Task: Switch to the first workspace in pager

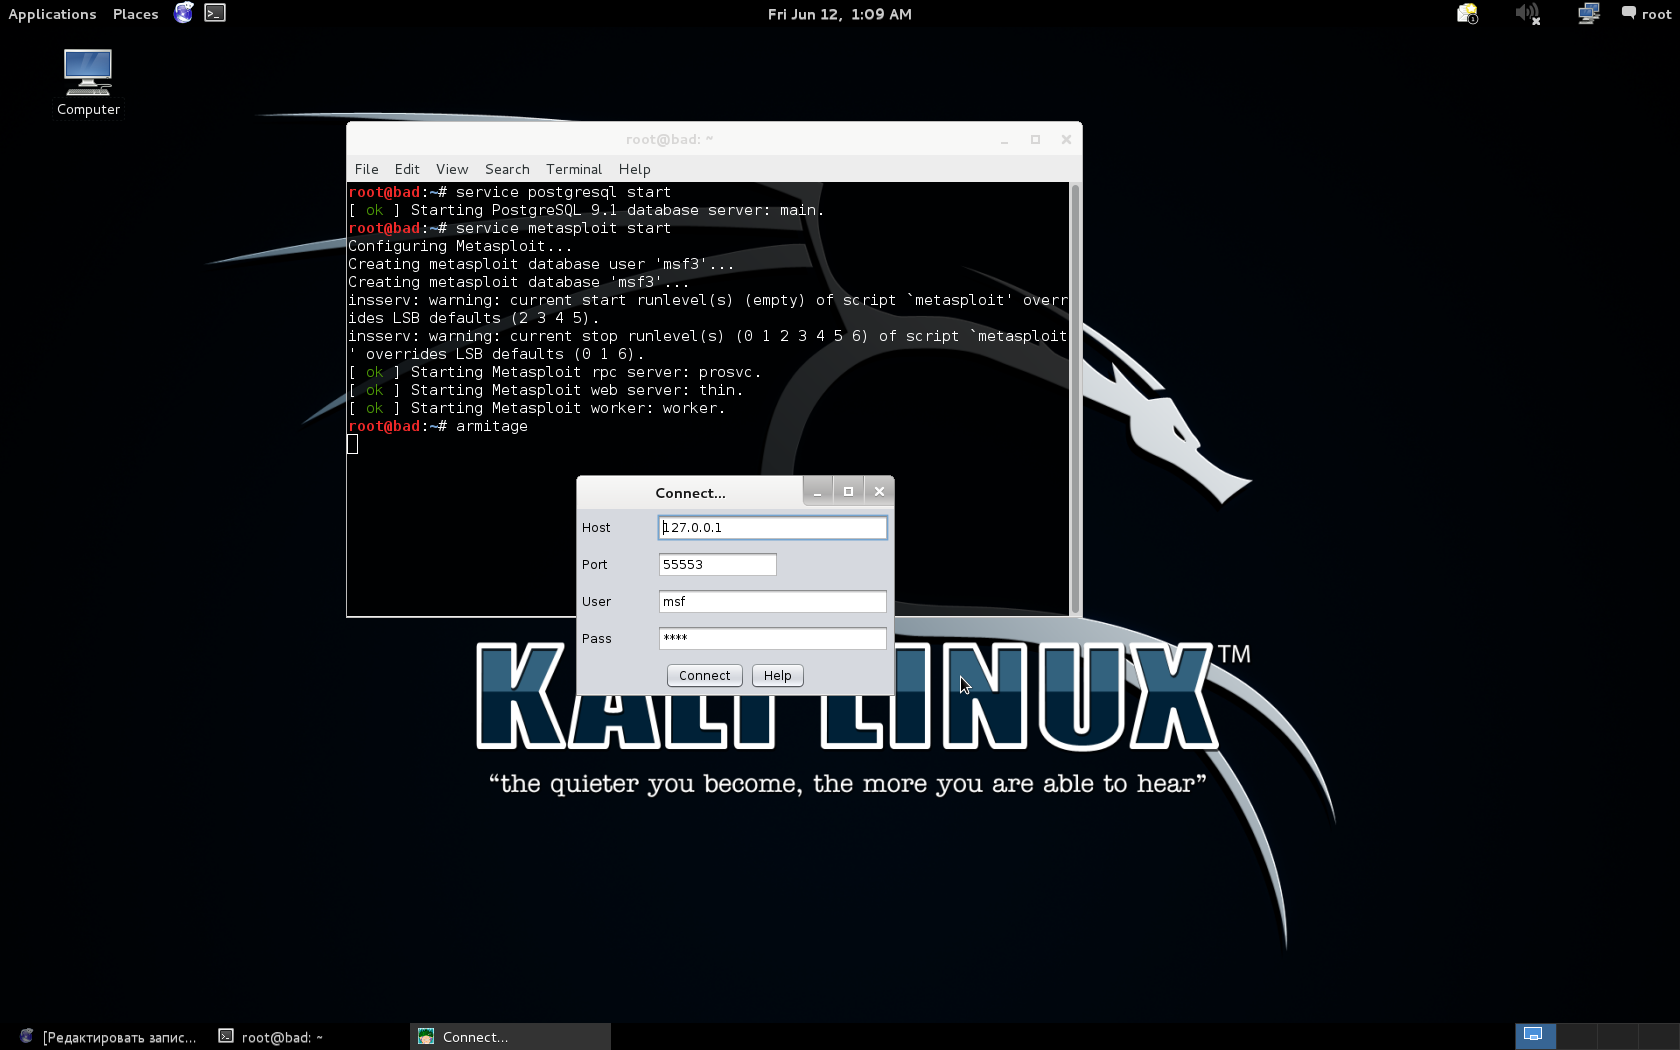Action: click(x=1534, y=1036)
